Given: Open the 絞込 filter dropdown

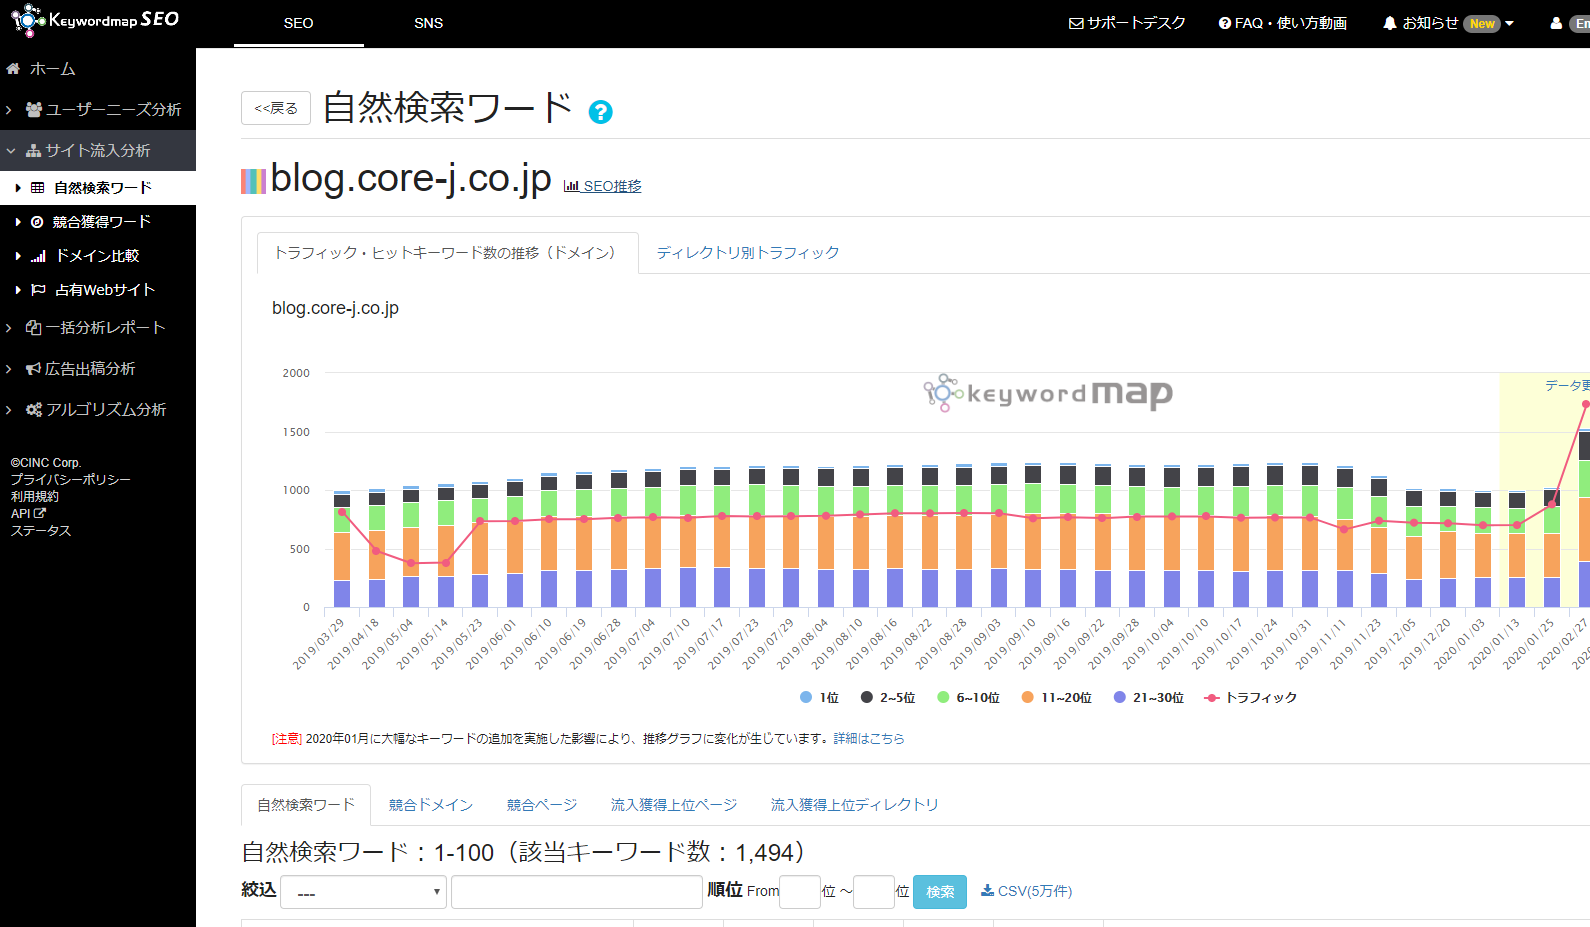Looking at the screenshot, I should click(363, 892).
